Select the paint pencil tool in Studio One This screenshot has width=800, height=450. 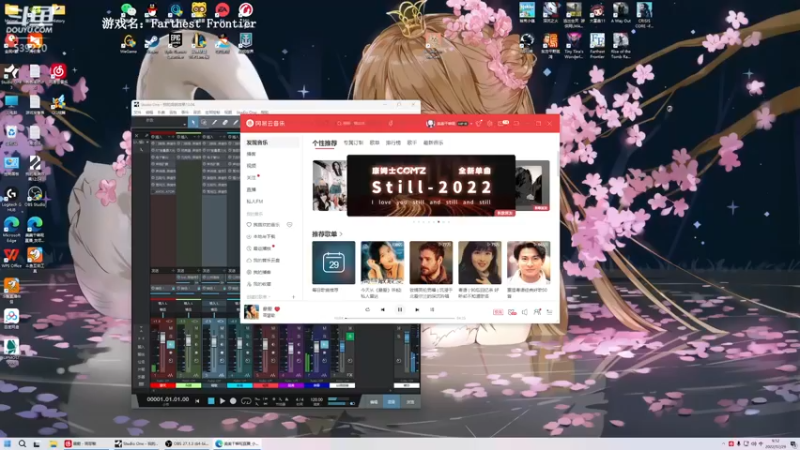click(214, 122)
